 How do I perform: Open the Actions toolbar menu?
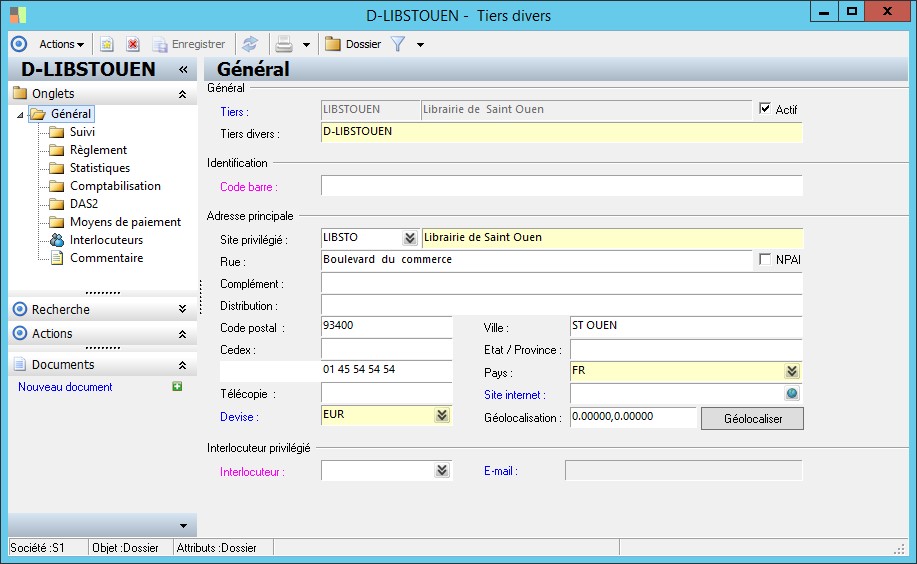[61, 44]
